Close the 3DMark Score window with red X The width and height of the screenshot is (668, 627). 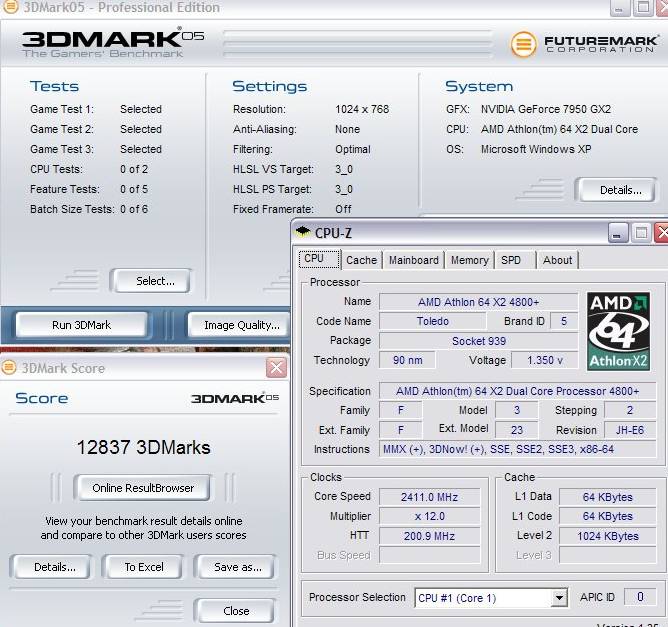click(276, 368)
